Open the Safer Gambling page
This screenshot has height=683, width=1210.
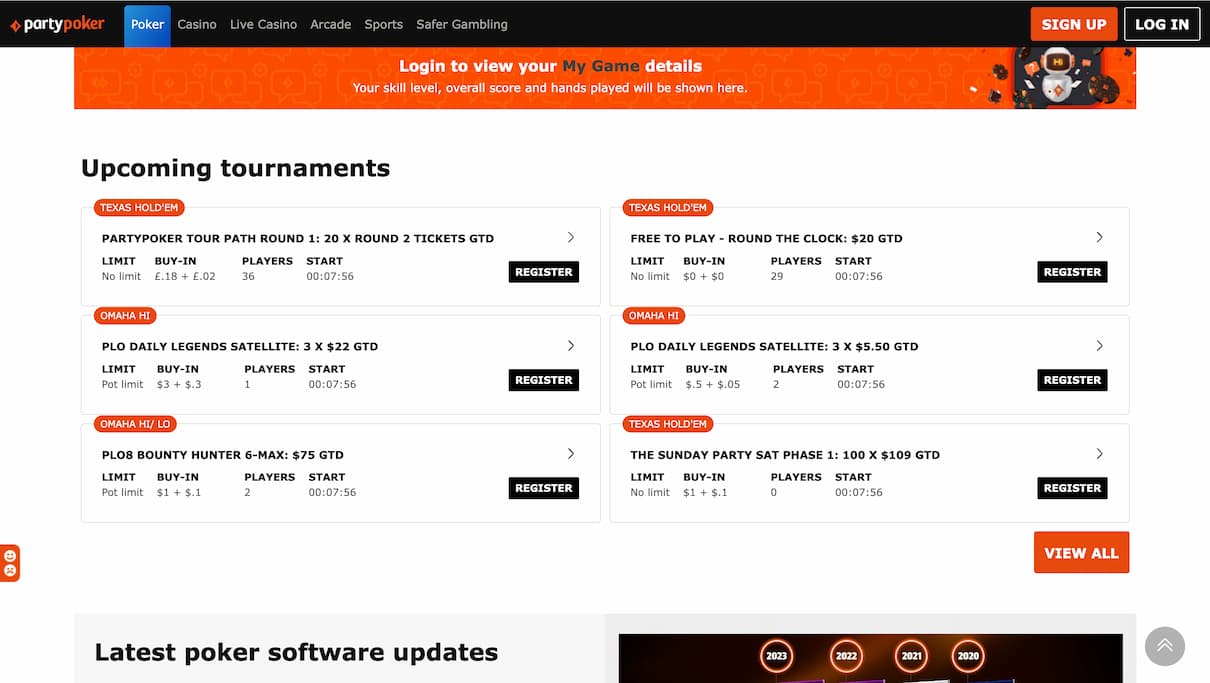(462, 24)
